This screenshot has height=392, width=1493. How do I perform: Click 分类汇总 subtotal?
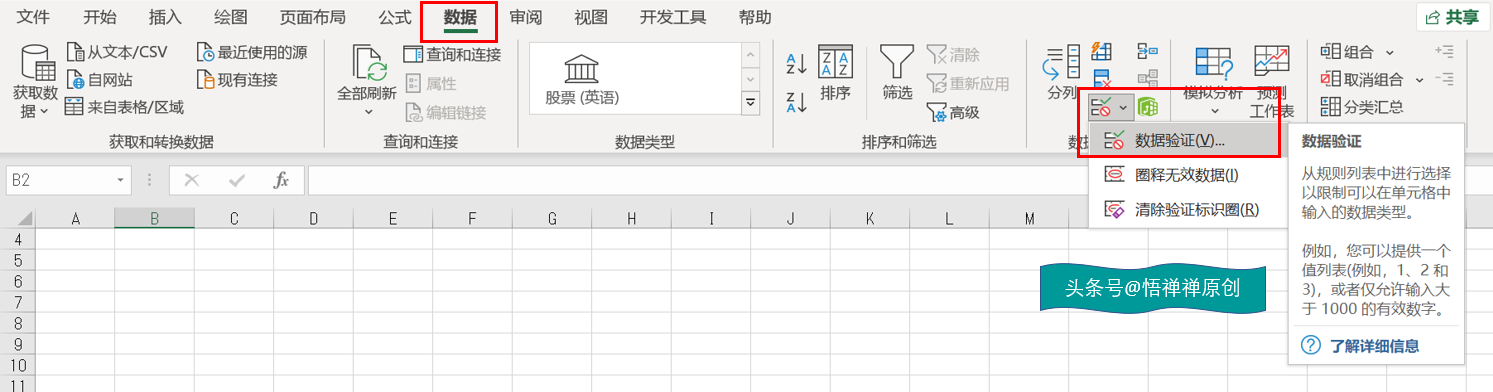coord(1361,107)
